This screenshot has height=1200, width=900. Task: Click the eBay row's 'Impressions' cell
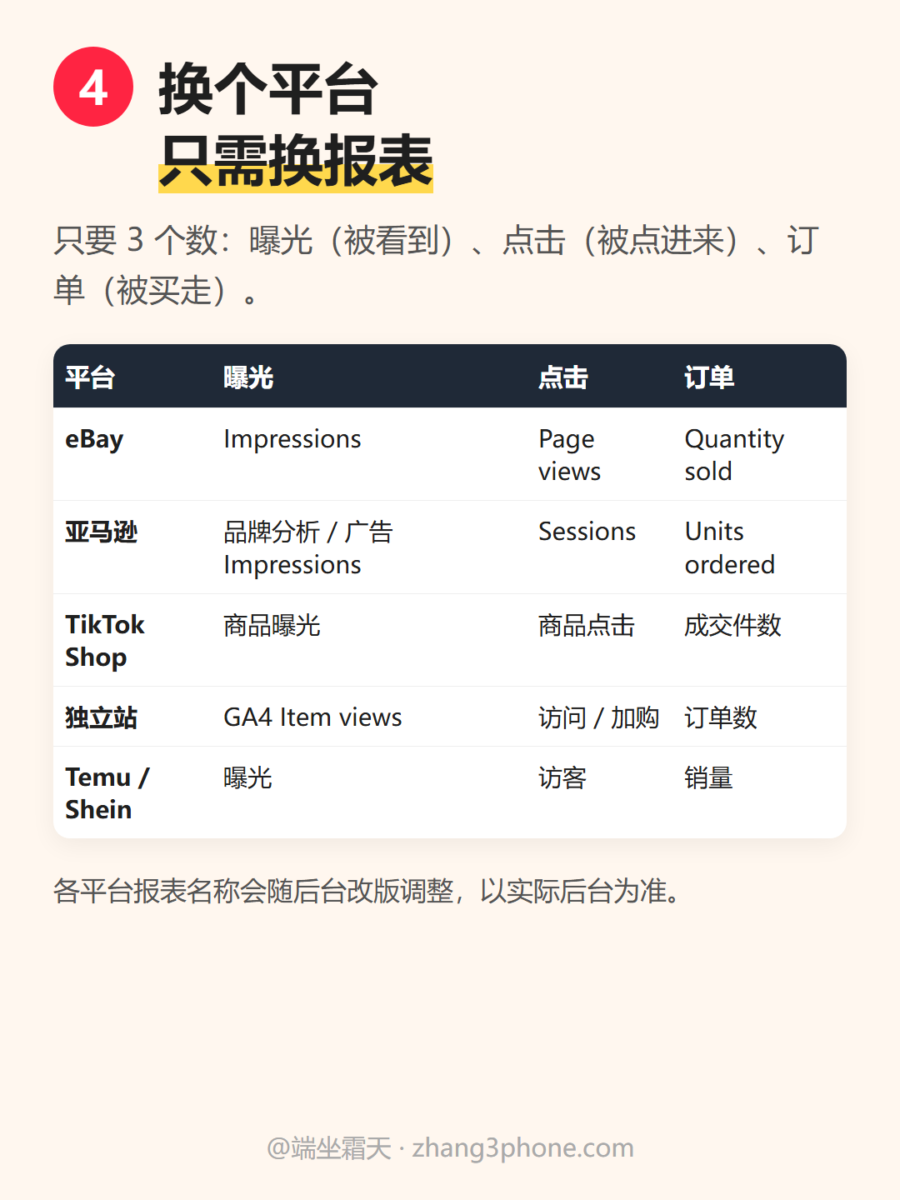[x=292, y=439]
